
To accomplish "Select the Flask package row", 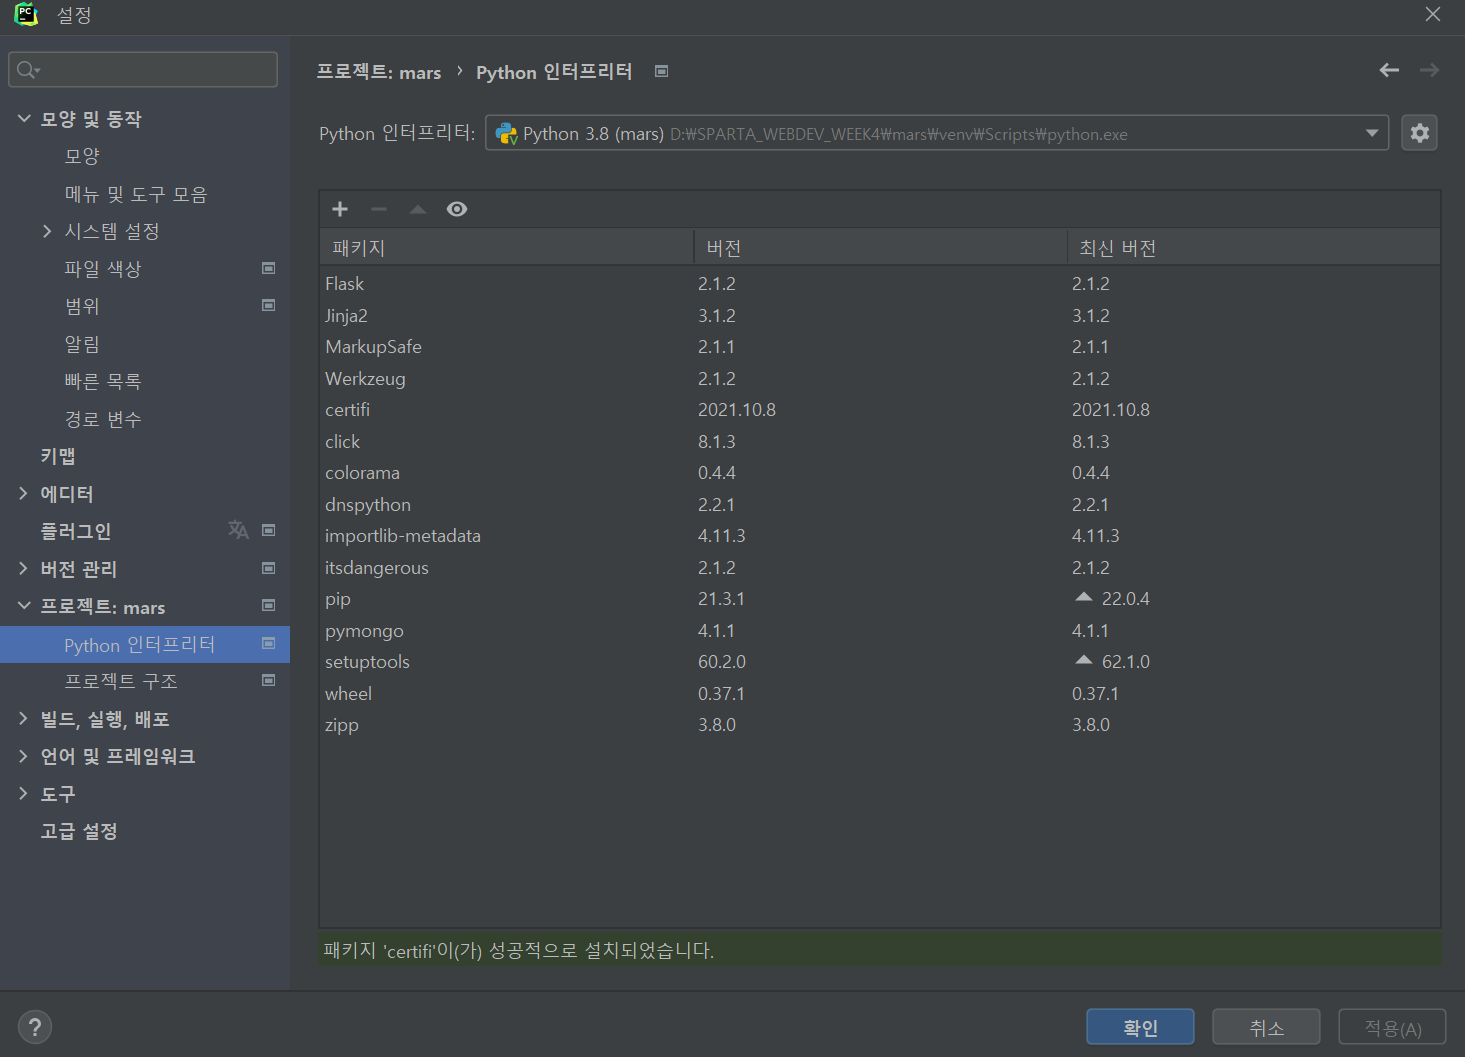I will point(880,284).
